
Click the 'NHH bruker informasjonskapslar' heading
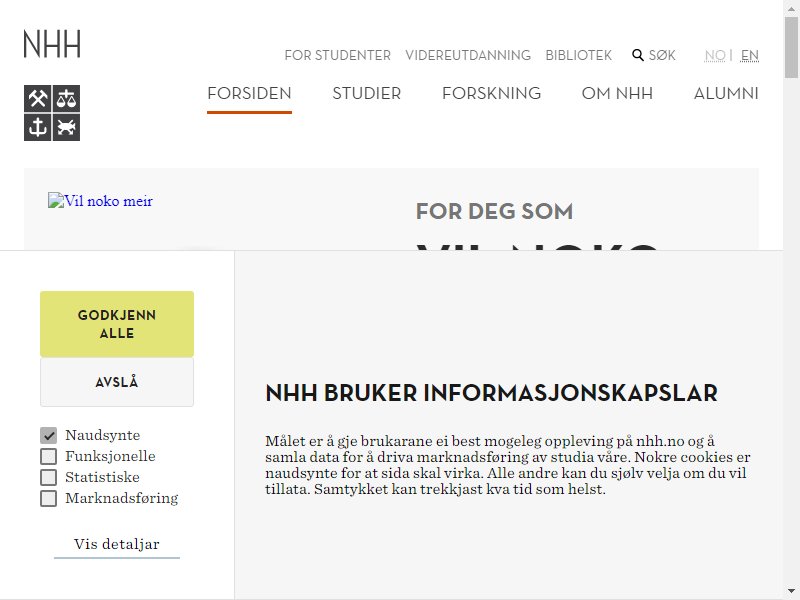491,393
